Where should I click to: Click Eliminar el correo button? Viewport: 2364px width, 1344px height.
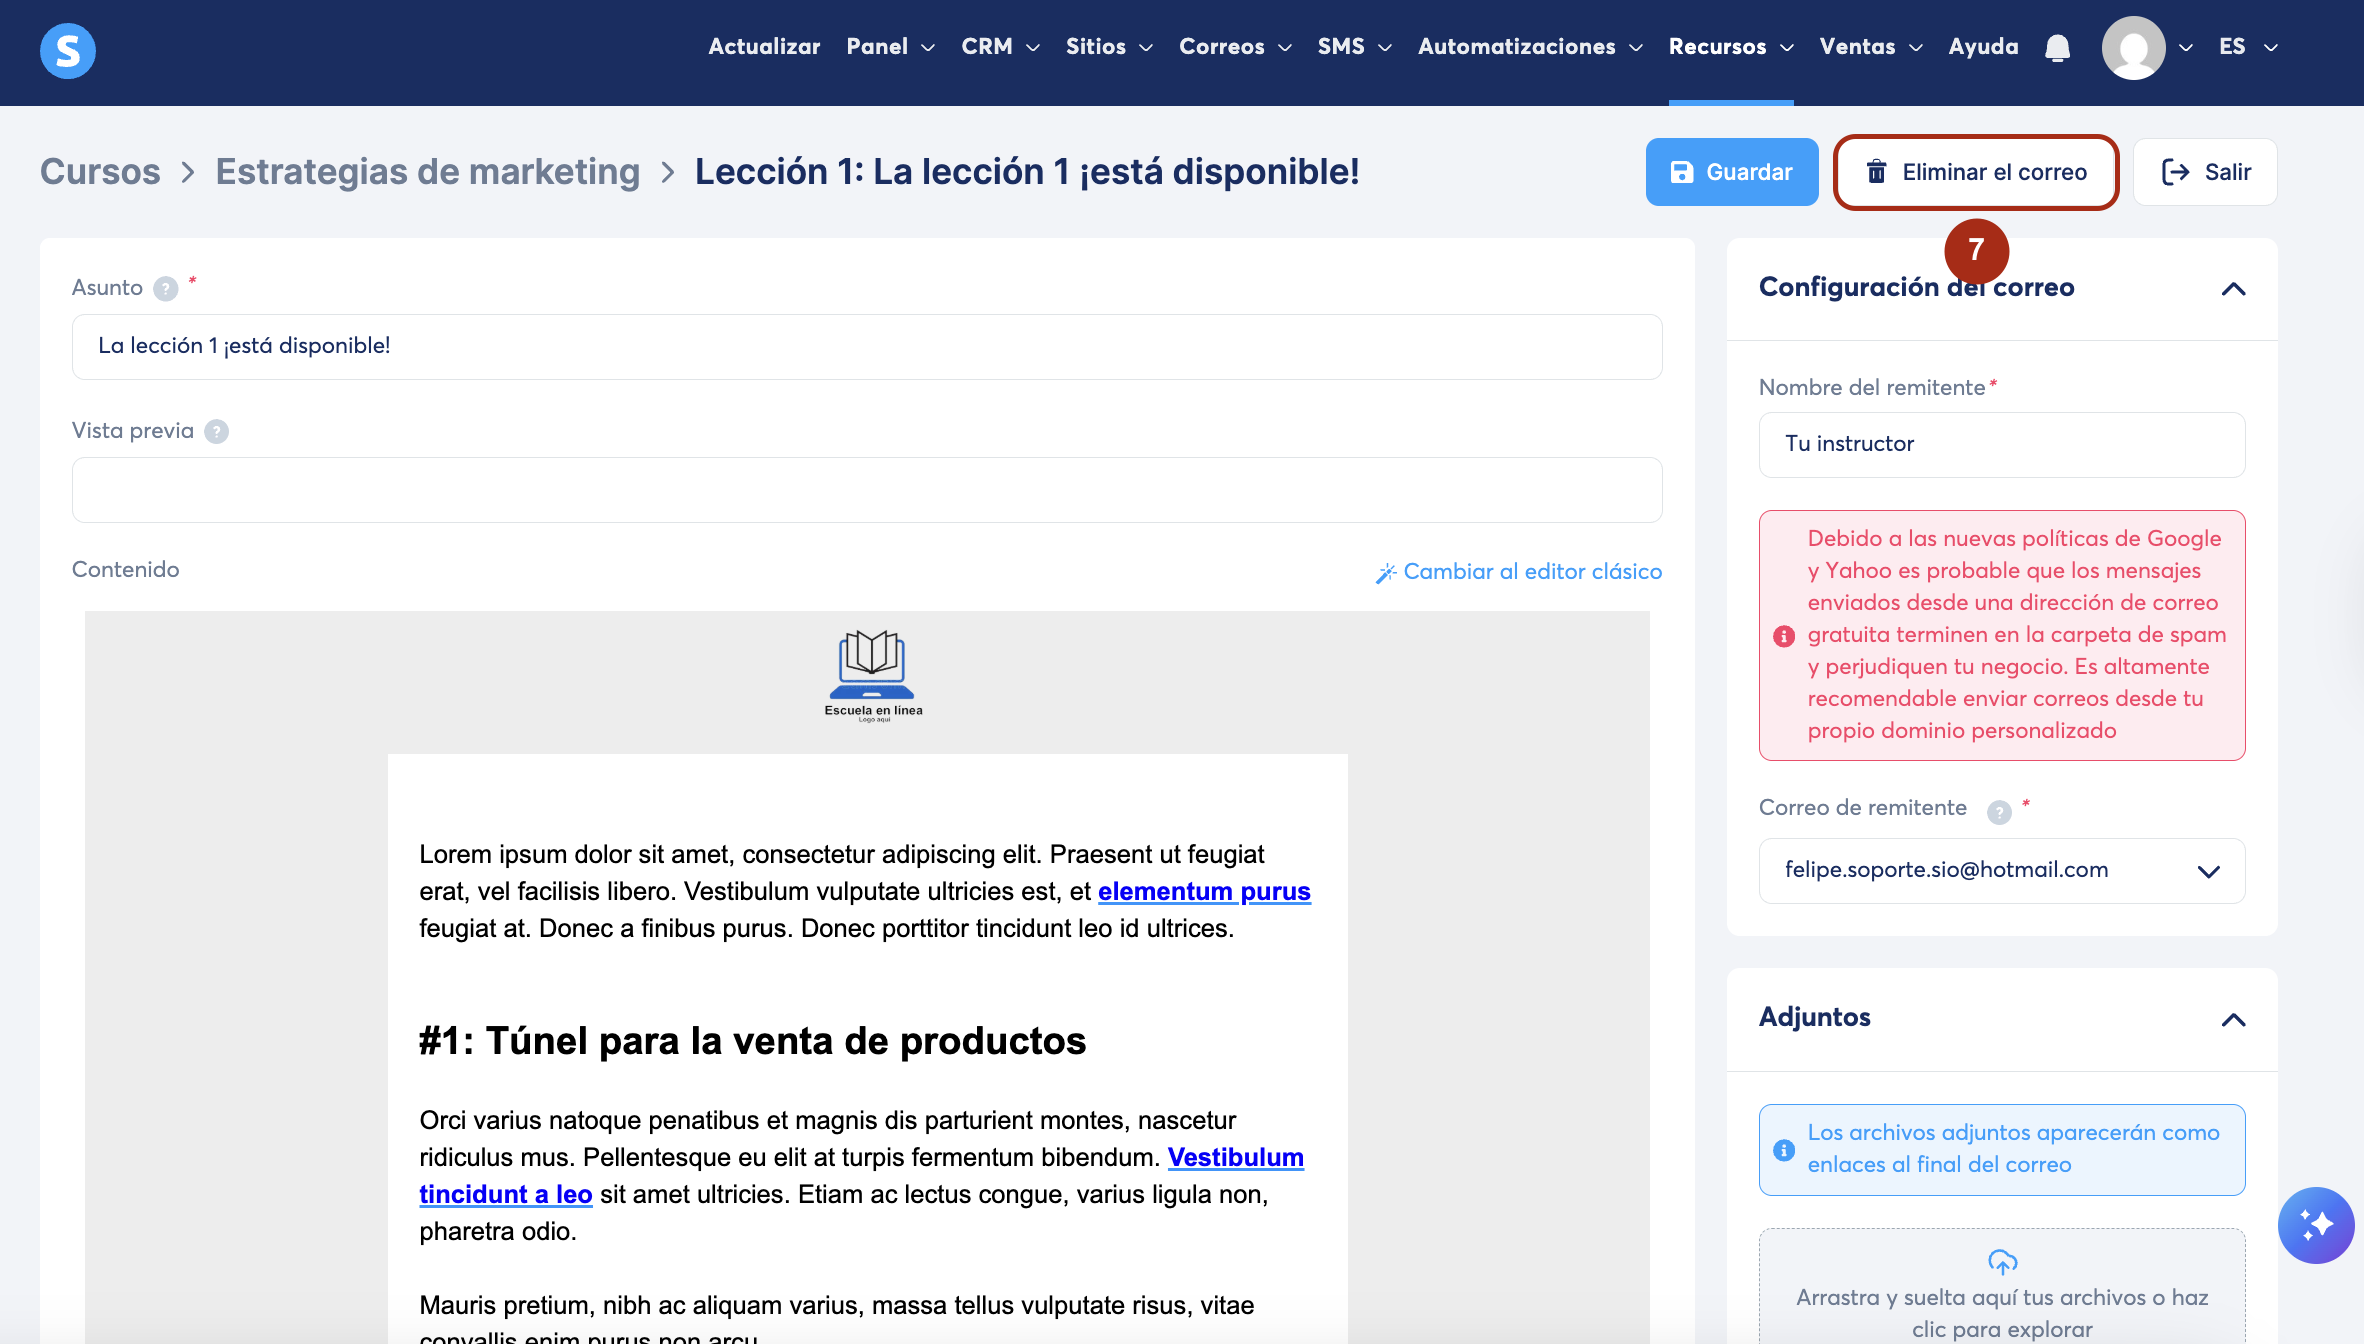1976,172
